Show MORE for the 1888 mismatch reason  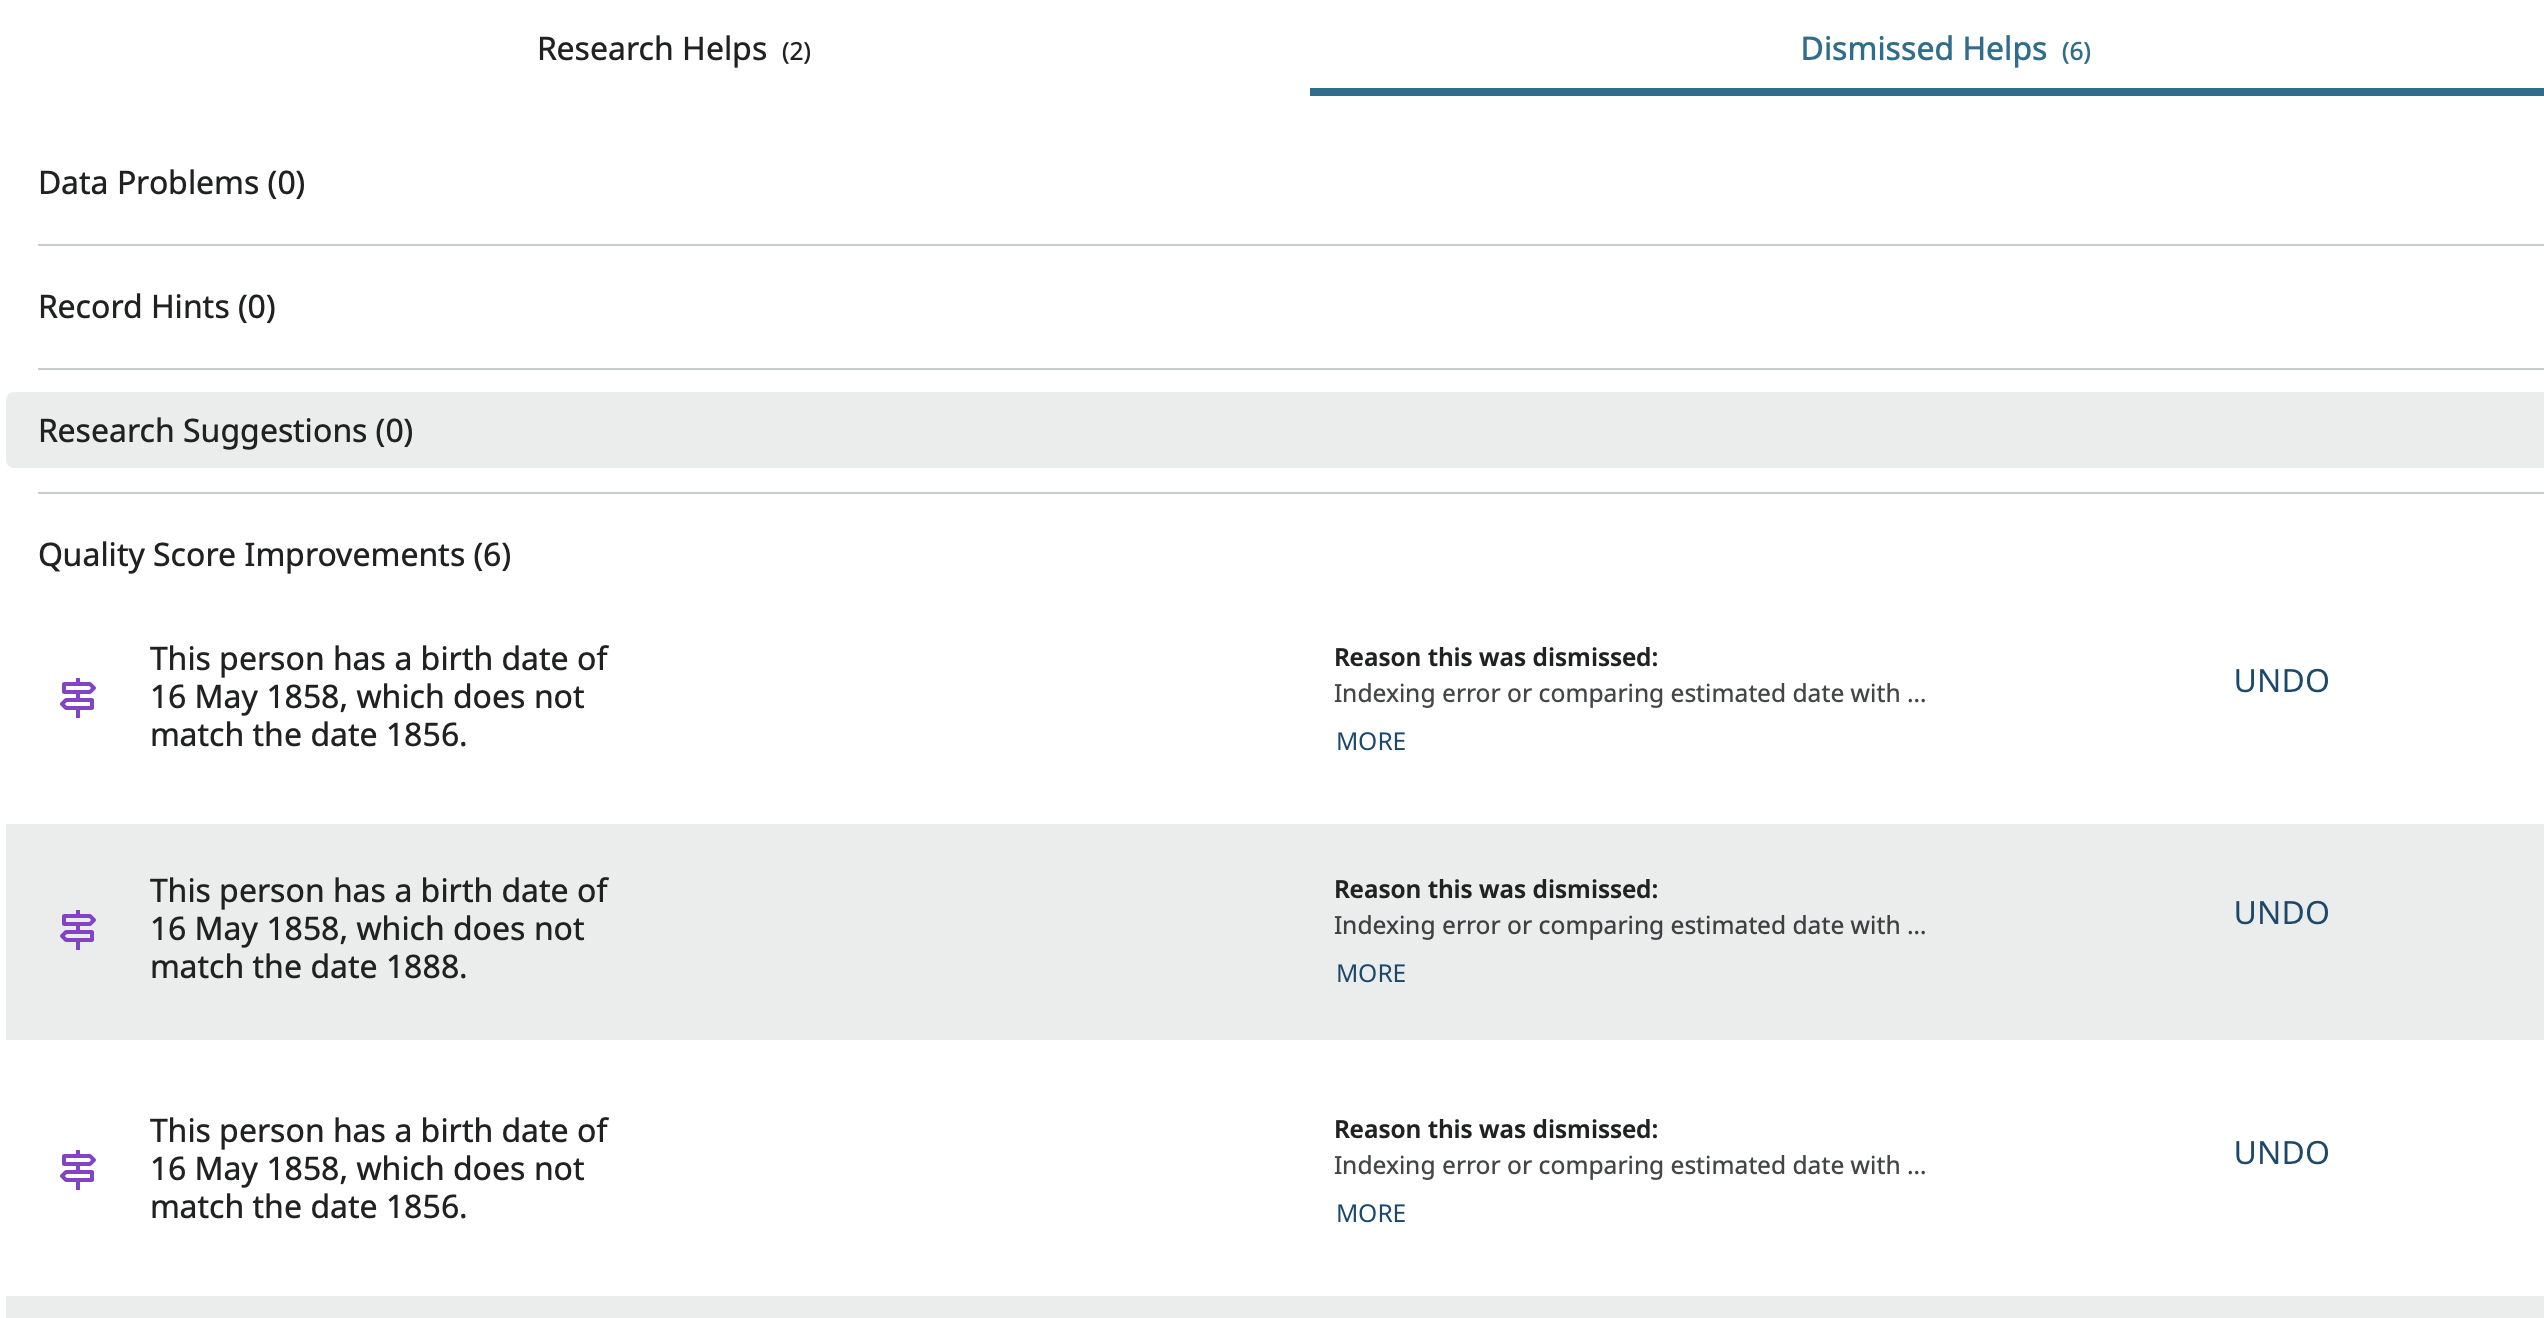[1371, 974]
